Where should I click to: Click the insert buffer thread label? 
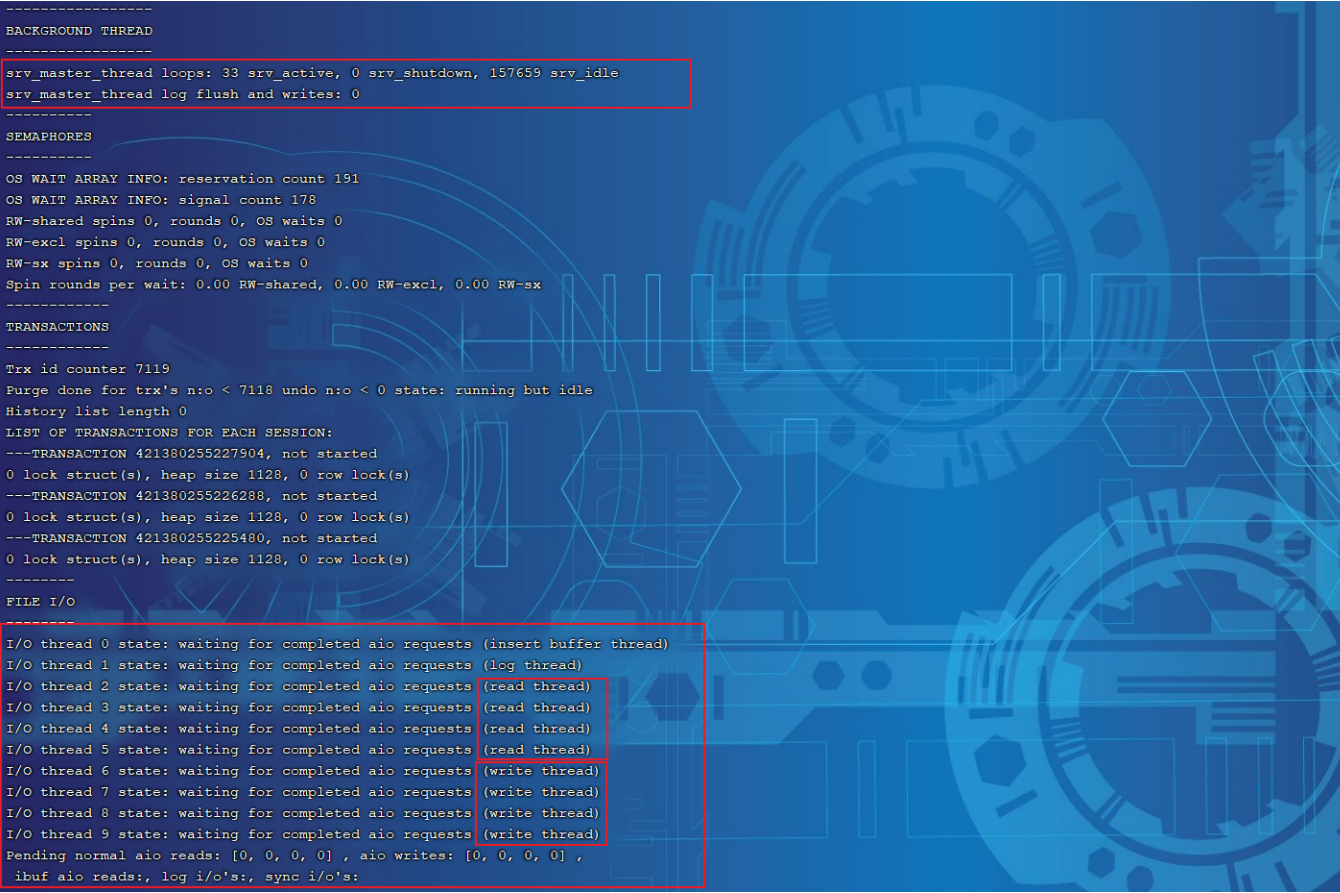[x=575, y=644]
